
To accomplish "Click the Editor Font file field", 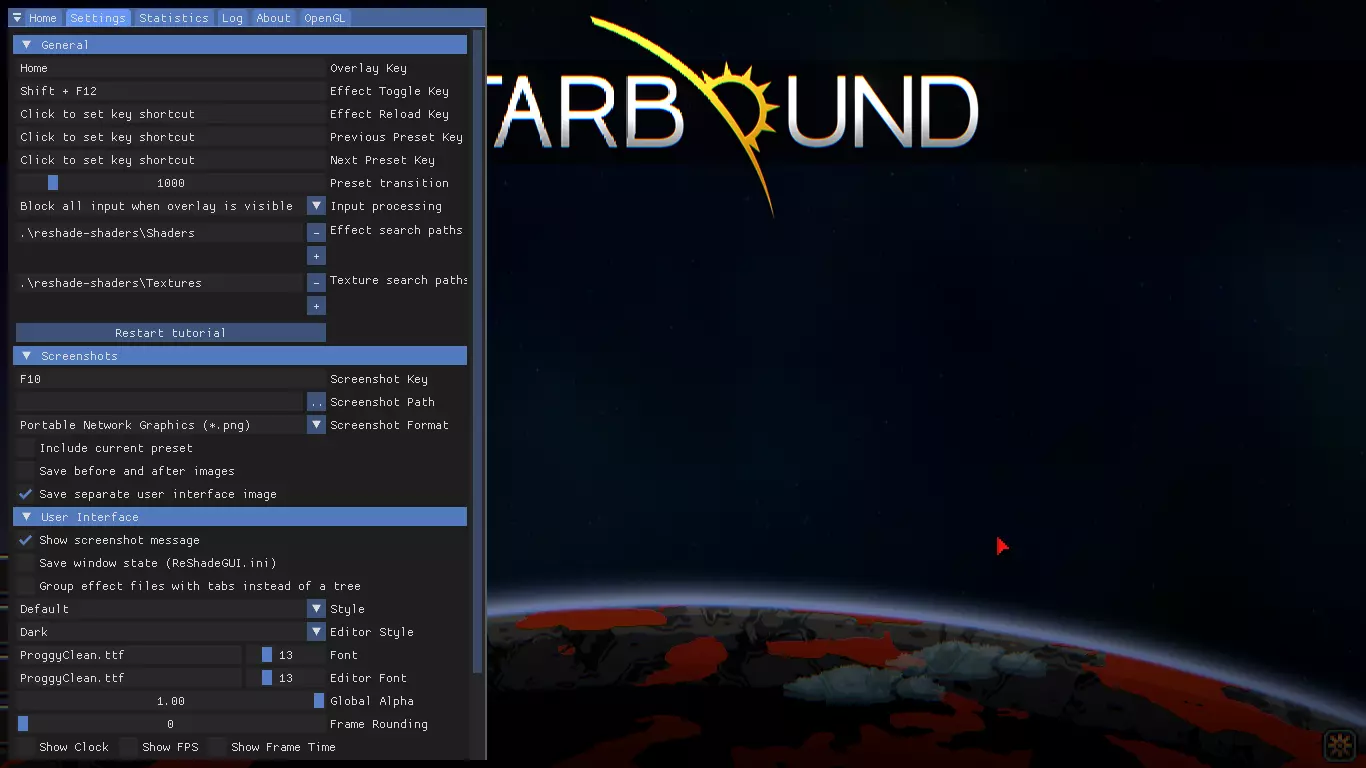I will [129, 678].
